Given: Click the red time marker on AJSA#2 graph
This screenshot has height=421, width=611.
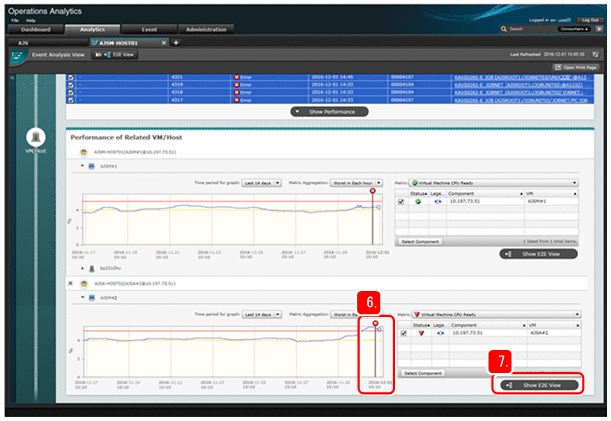Looking at the screenshot, I should [375, 324].
